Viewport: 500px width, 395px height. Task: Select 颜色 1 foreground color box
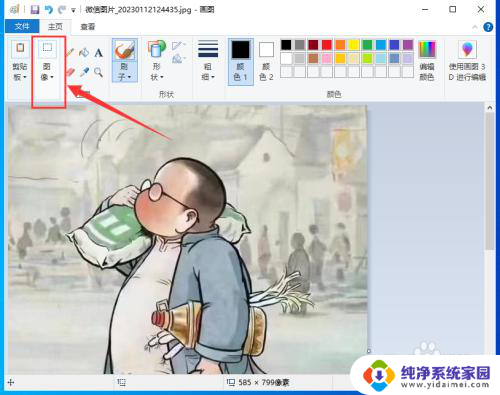coord(241,61)
